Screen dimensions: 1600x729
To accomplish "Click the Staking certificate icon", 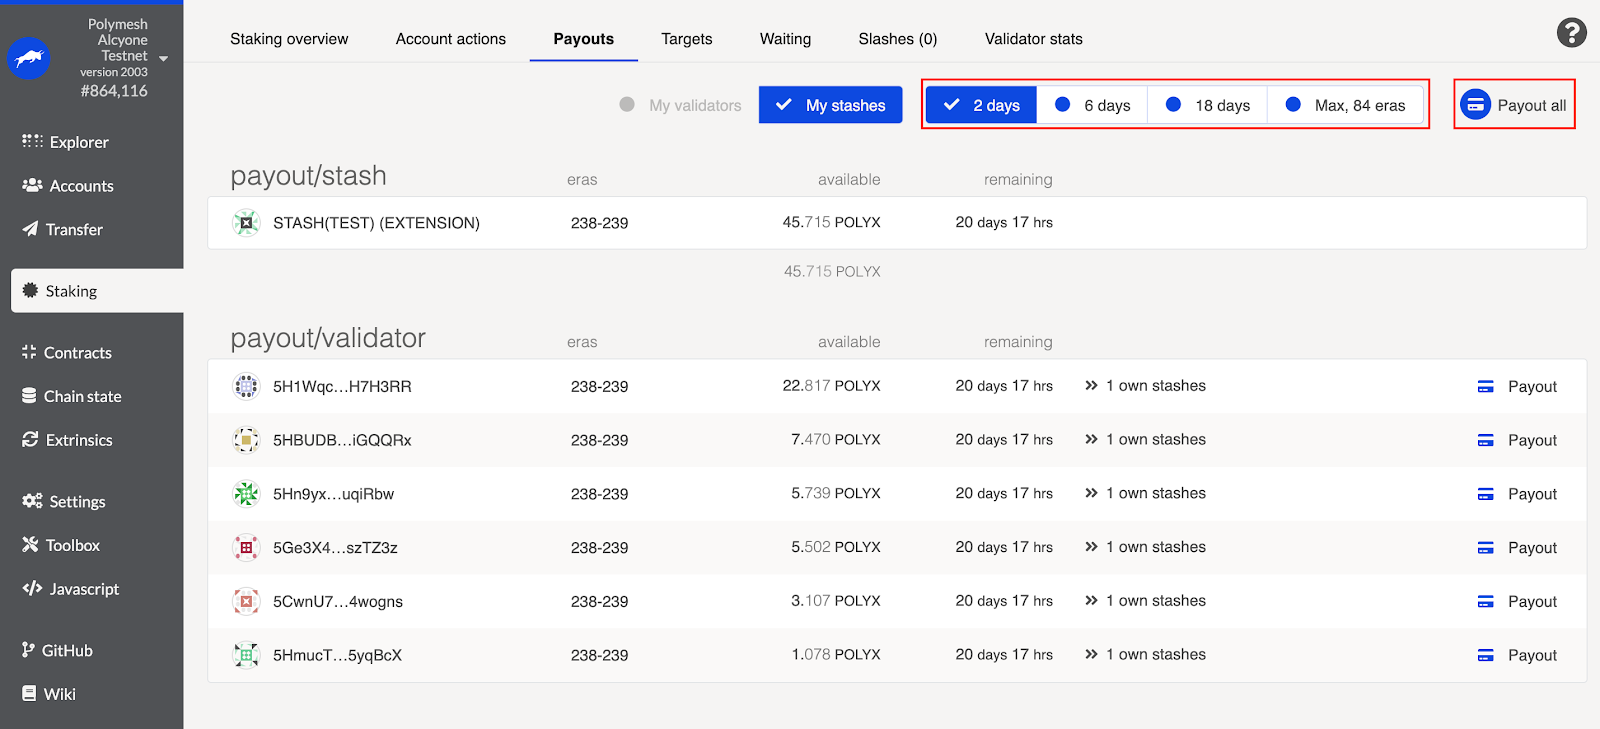I will click(x=30, y=290).
